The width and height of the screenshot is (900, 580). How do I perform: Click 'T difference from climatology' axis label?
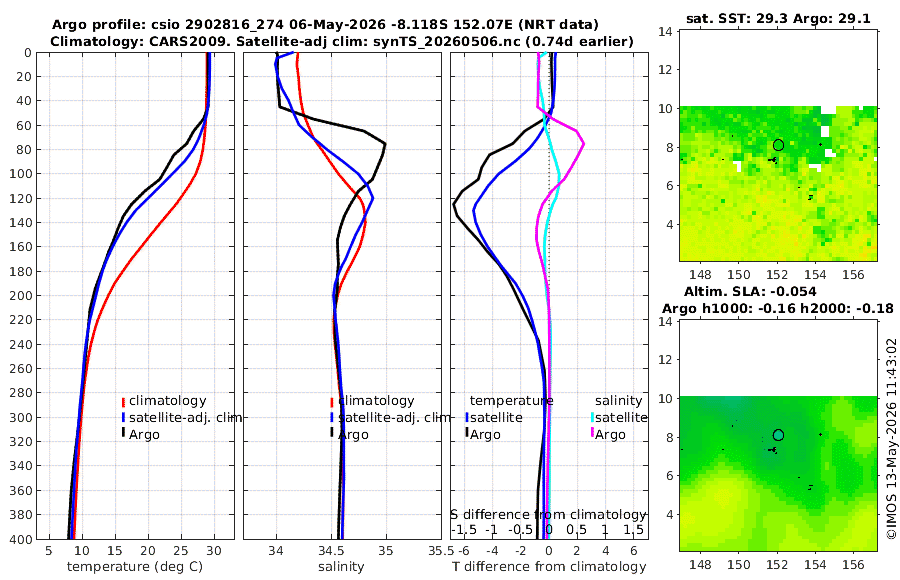(x=549, y=566)
